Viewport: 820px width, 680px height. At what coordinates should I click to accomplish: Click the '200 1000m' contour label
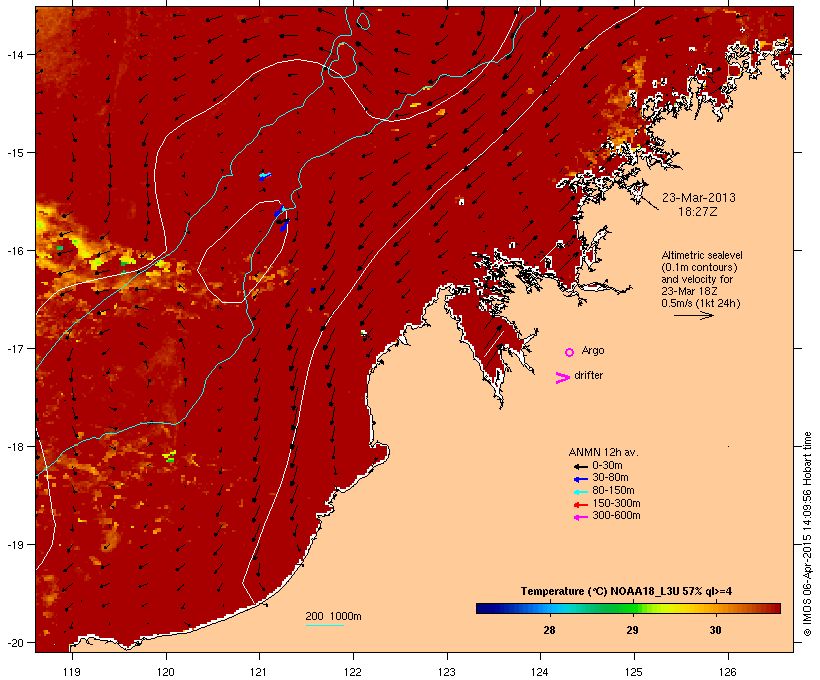click(333, 616)
